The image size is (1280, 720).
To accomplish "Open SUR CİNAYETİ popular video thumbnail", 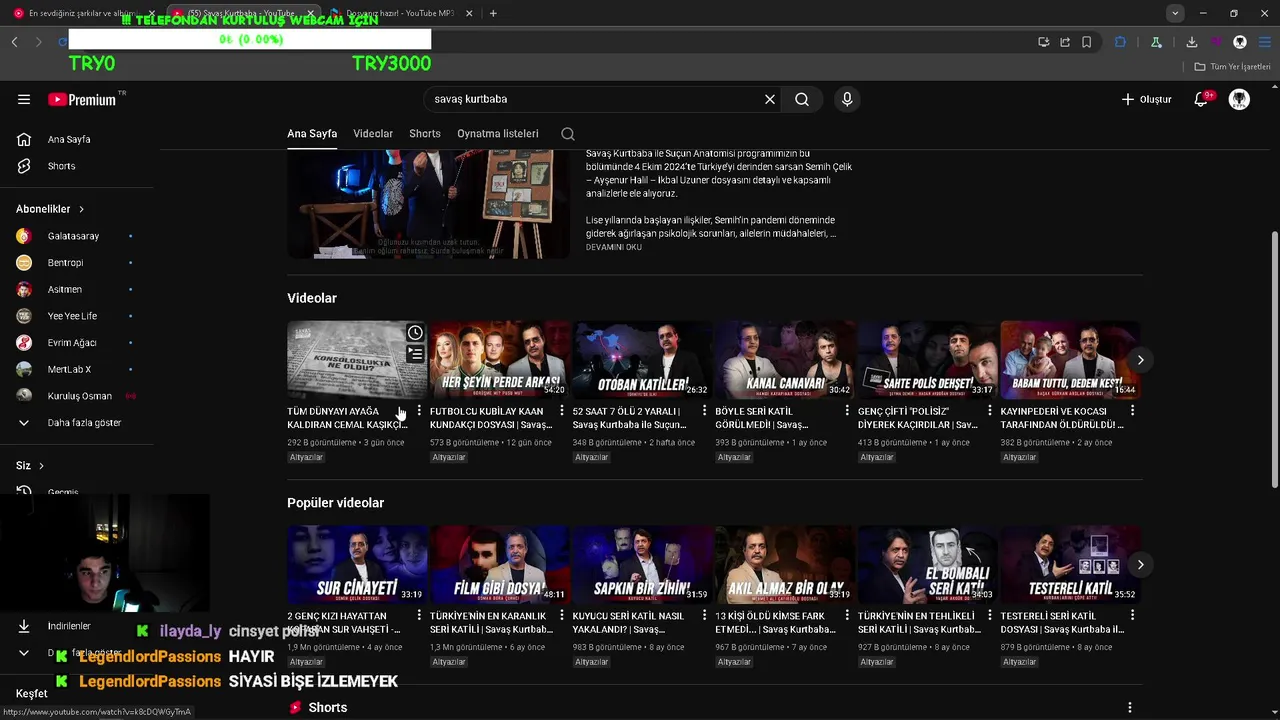I will tap(356, 565).
